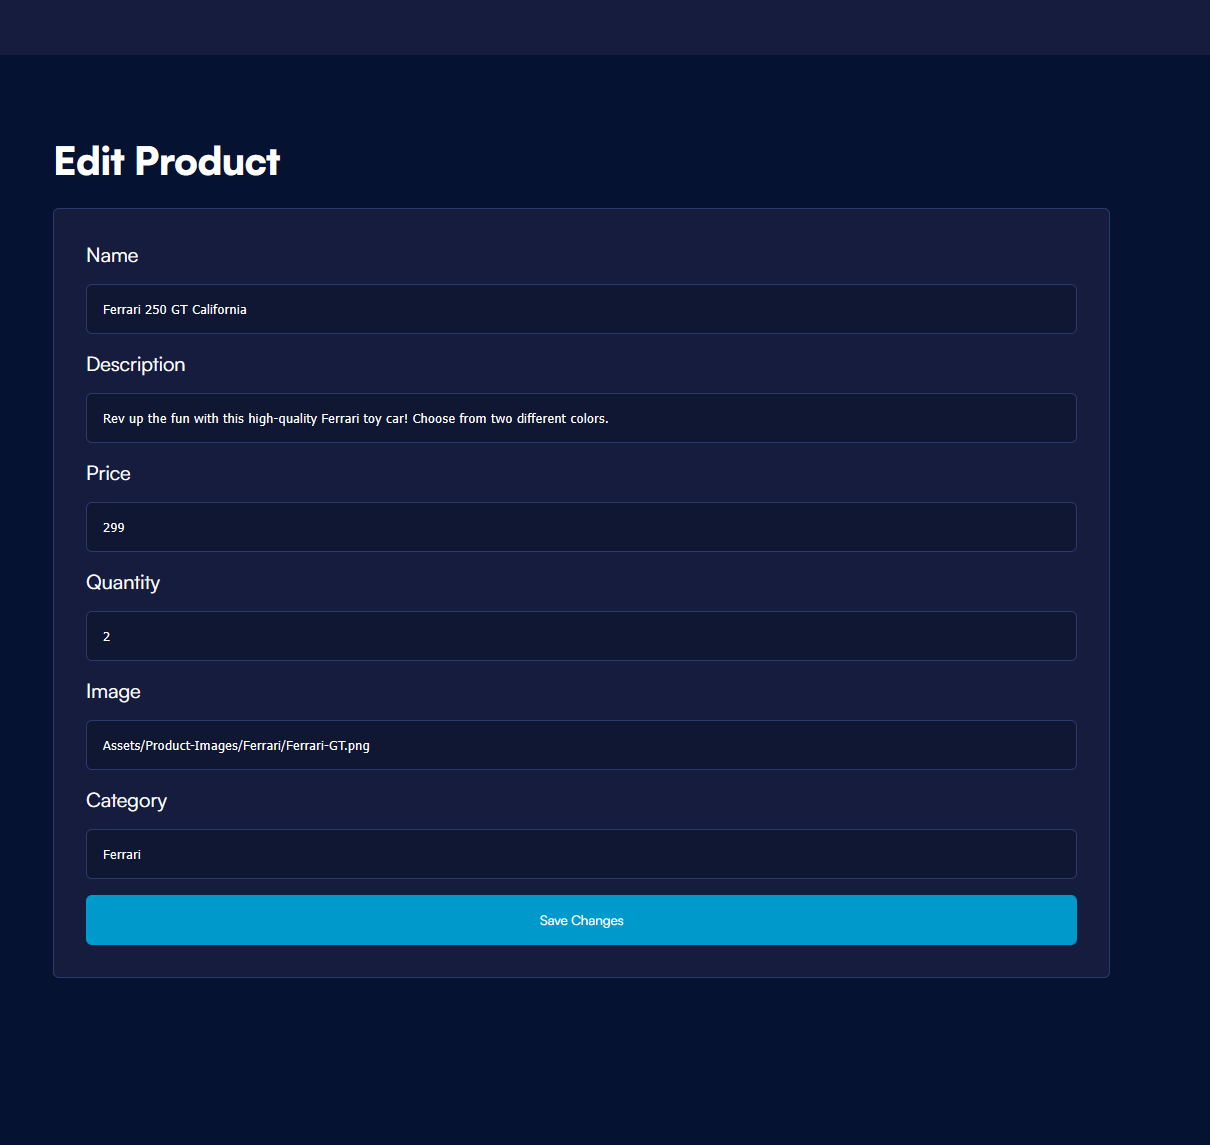This screenshot has width=1210, height=1145.
Task: Click the quantity value 2
Action: tap(106, 636)
